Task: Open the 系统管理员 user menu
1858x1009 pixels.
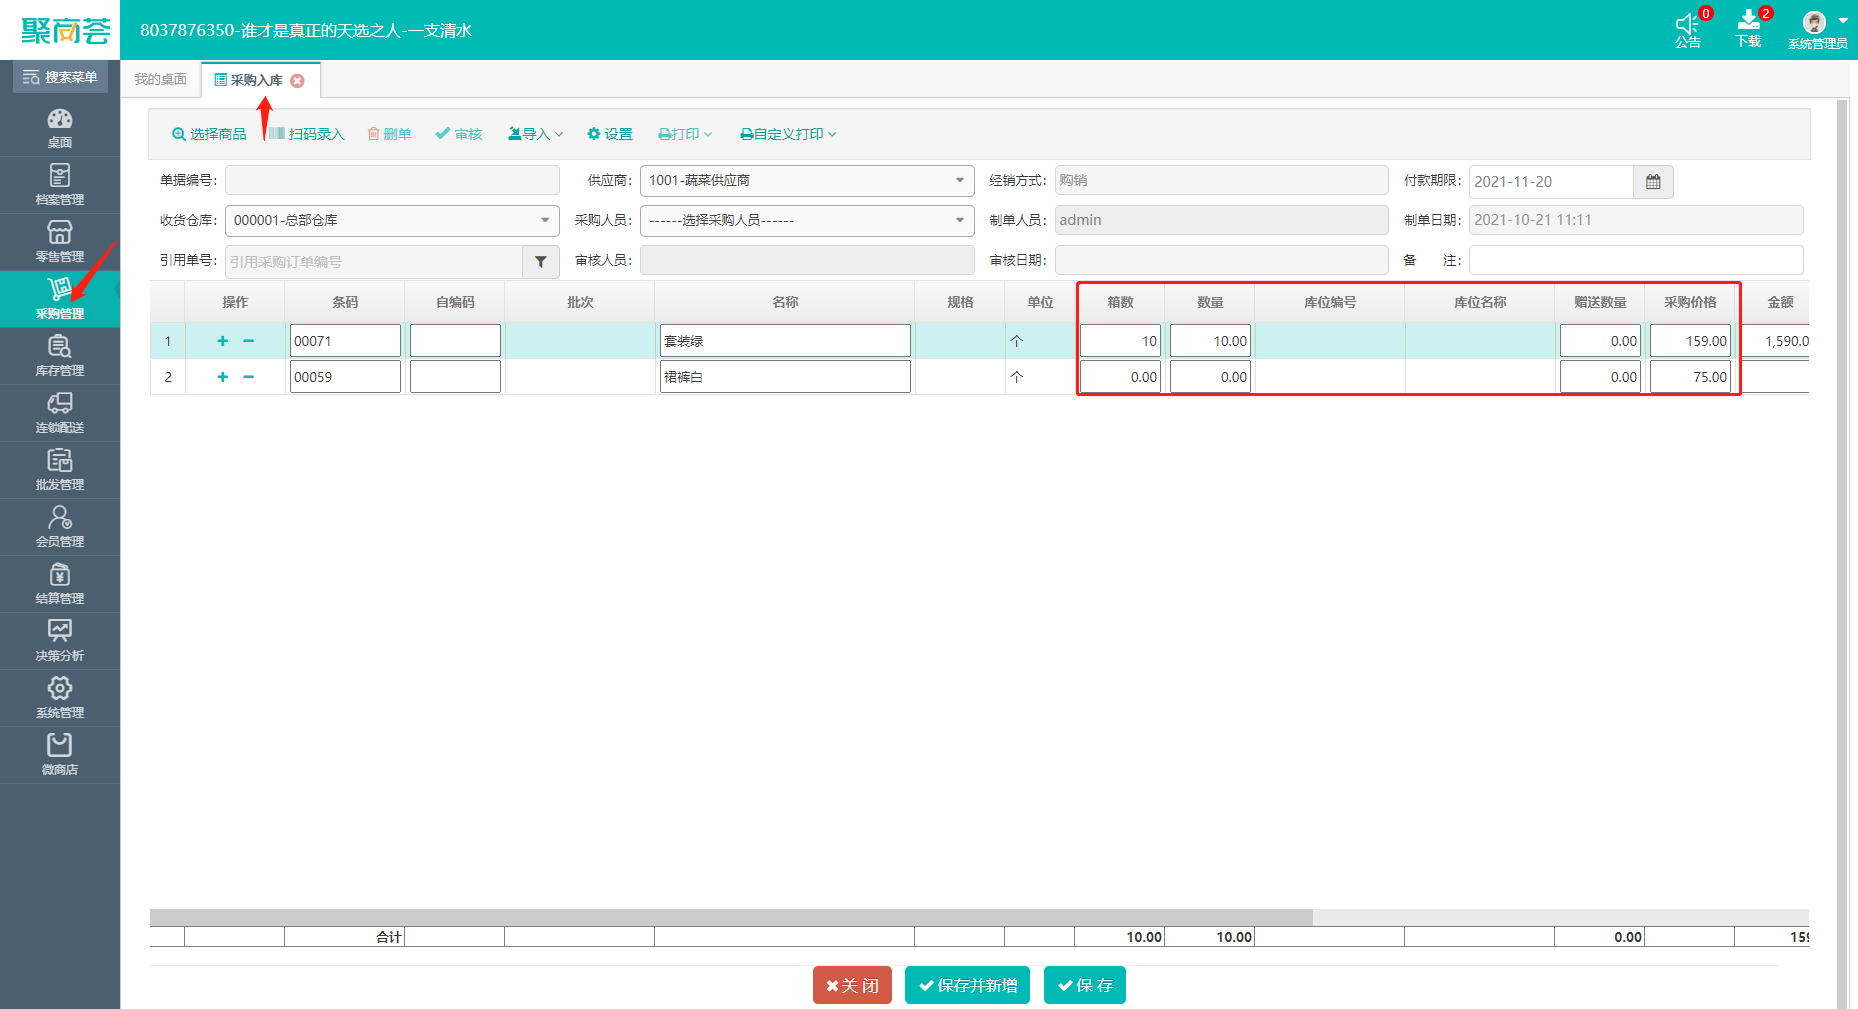Action: (1818, 30)
